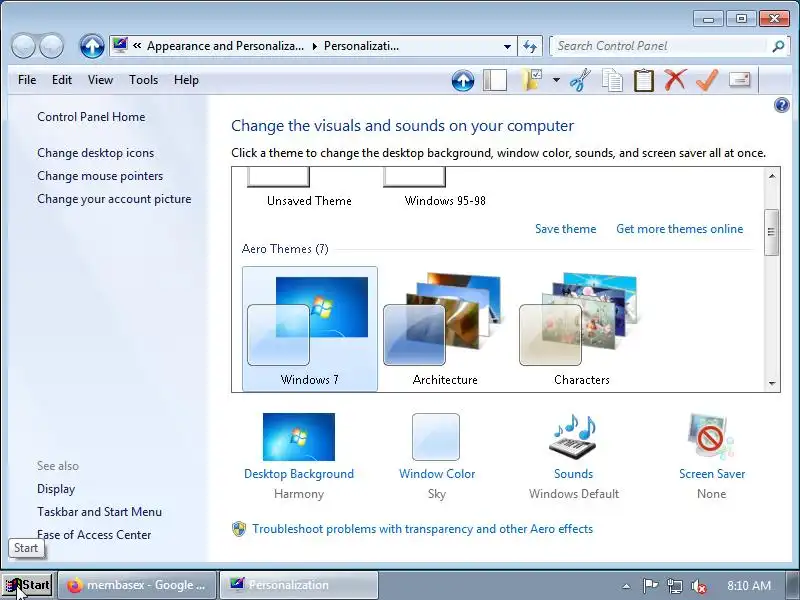The image size is (800, 600).
Task: Click Get more themes online link
Action: tap(680, 229)
